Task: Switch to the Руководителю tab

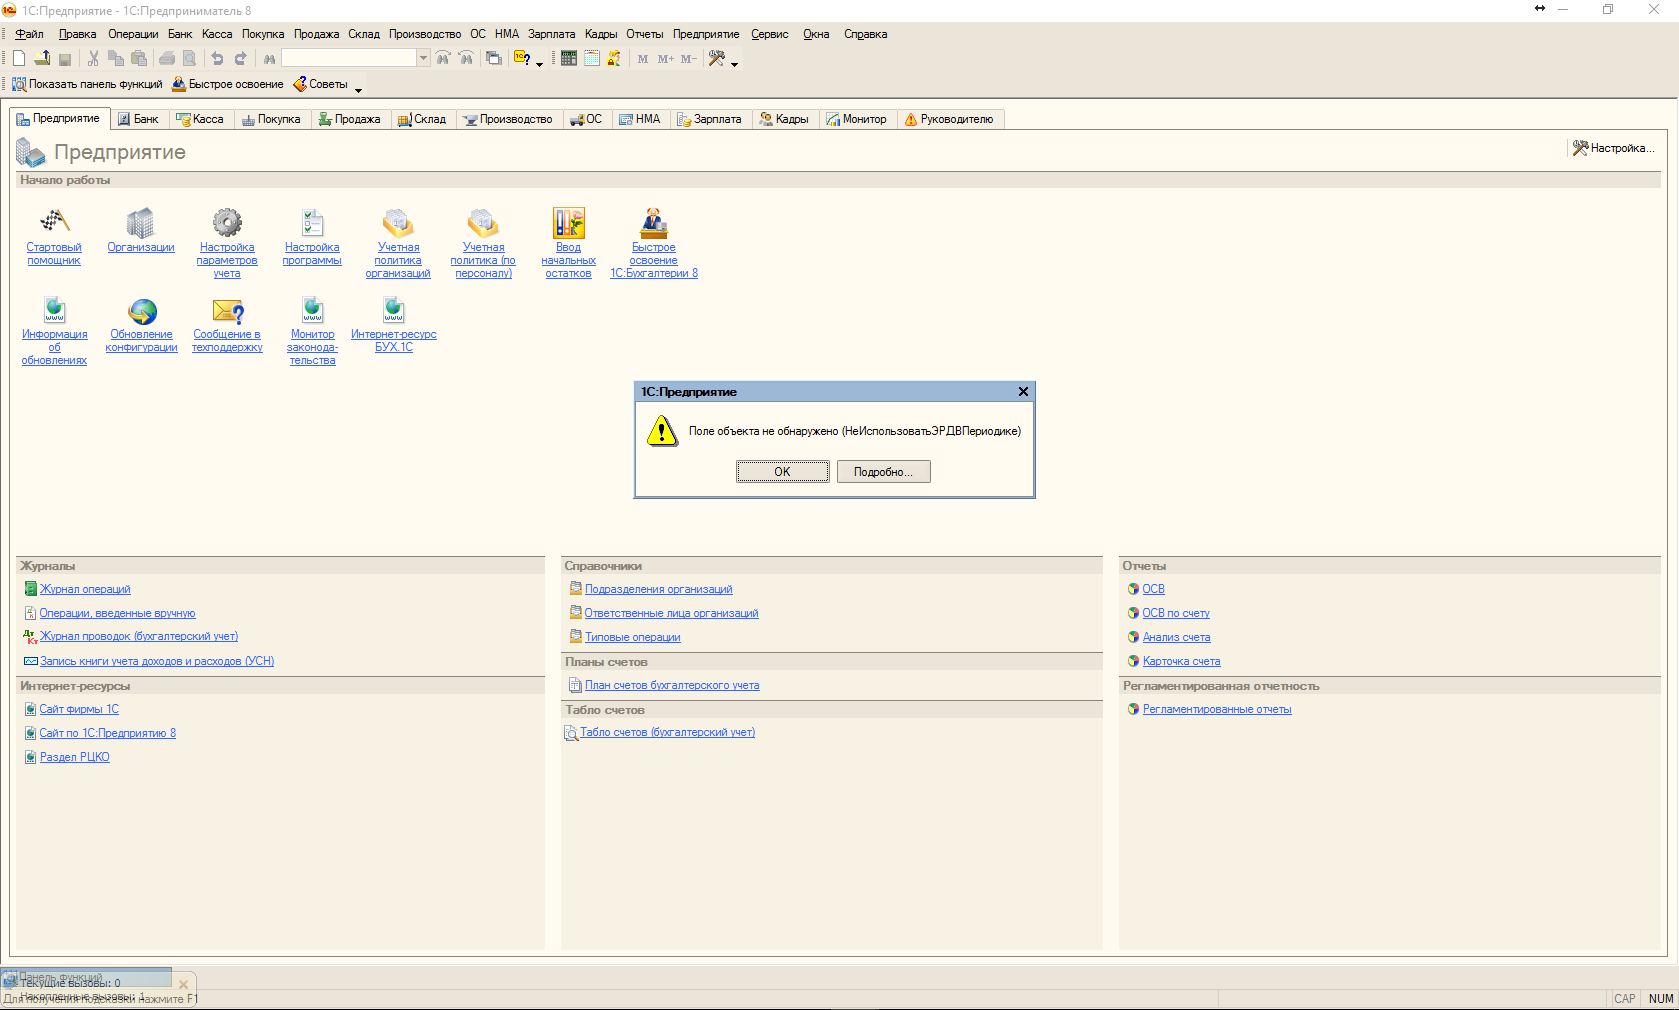Action: 949,119
